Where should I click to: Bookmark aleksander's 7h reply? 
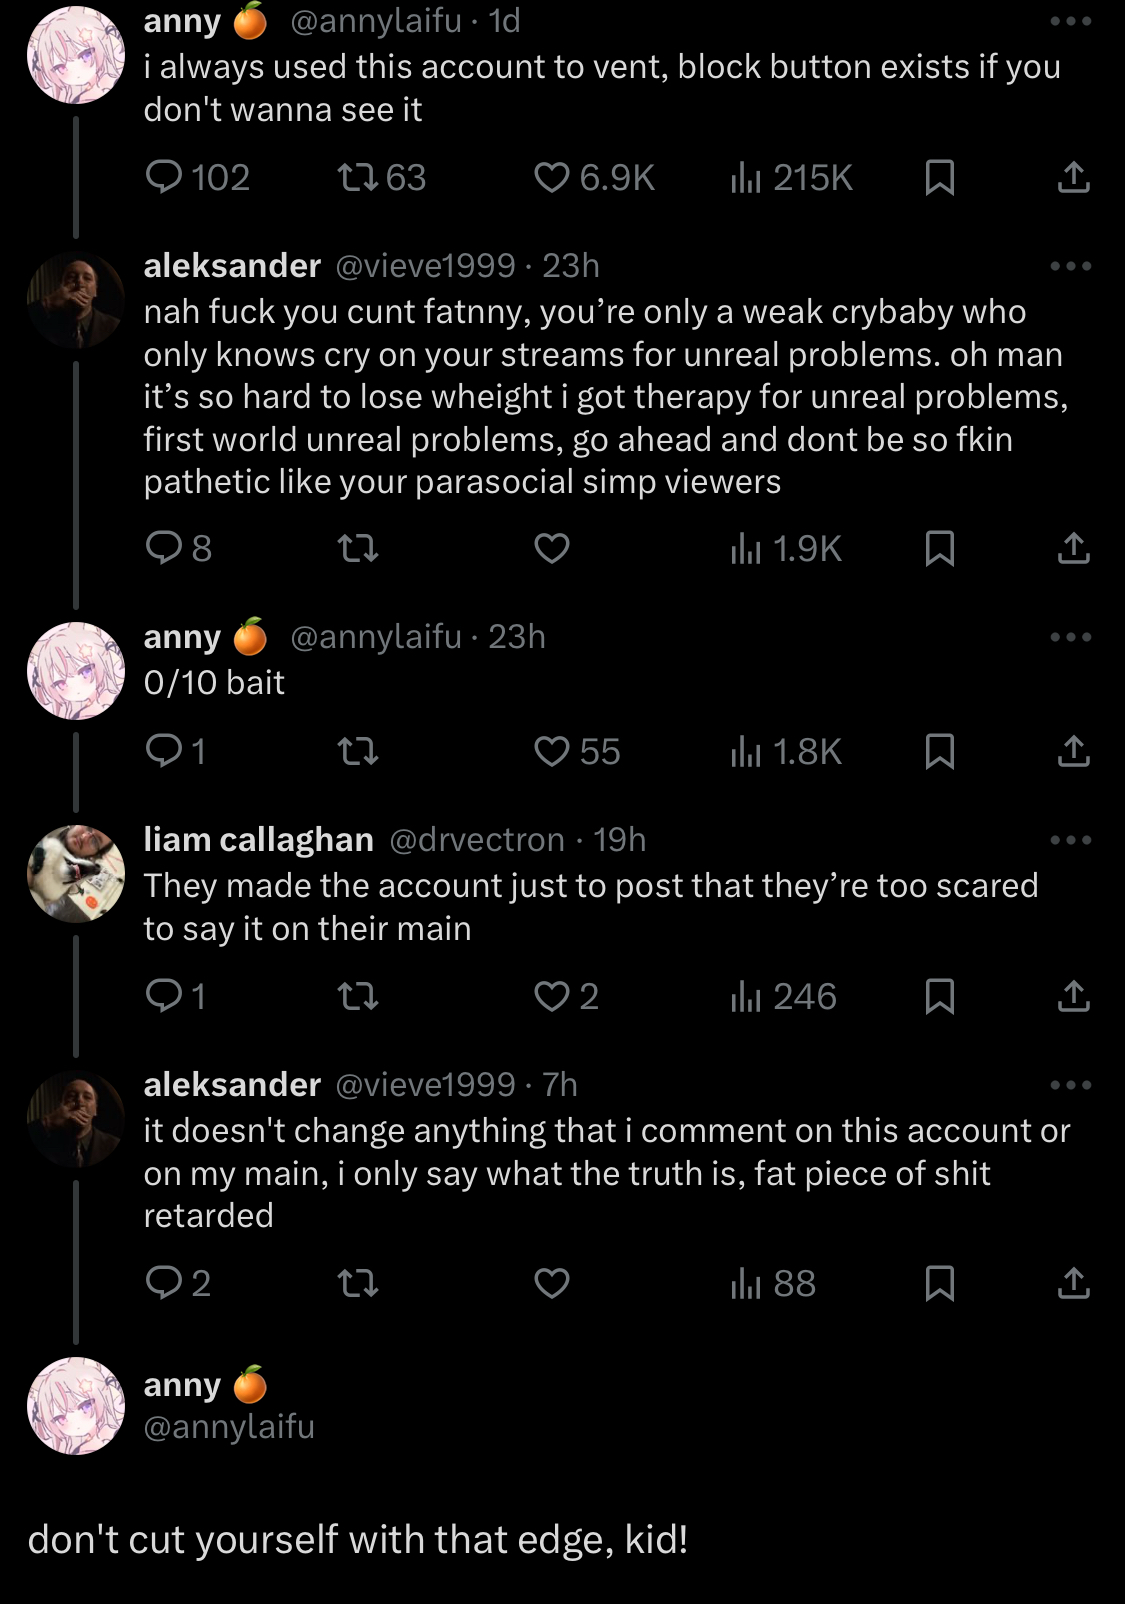939,1283
